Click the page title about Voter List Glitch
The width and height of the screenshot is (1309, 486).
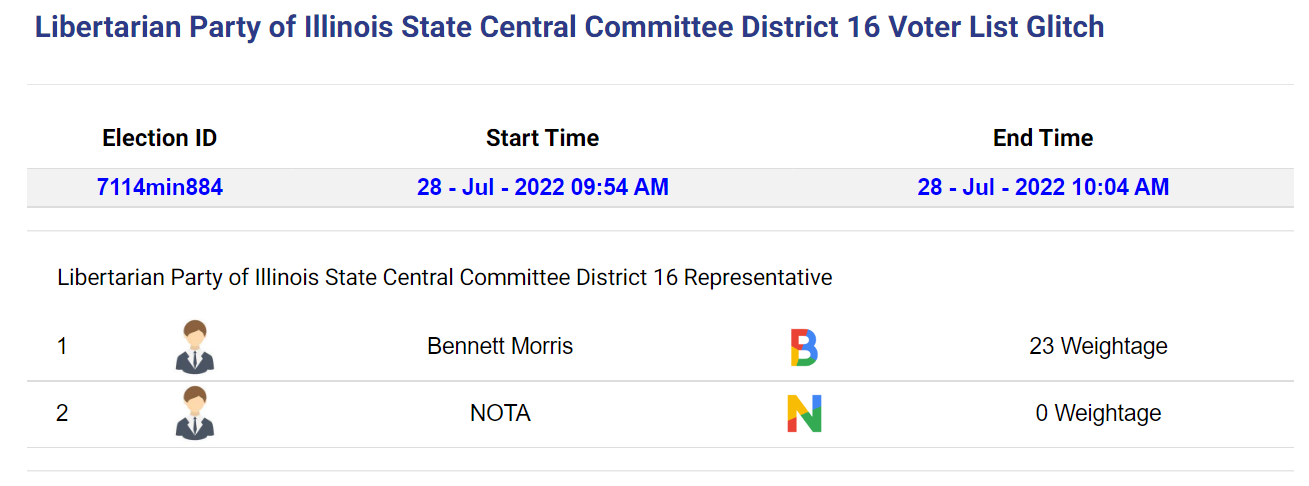pos(570,27)
